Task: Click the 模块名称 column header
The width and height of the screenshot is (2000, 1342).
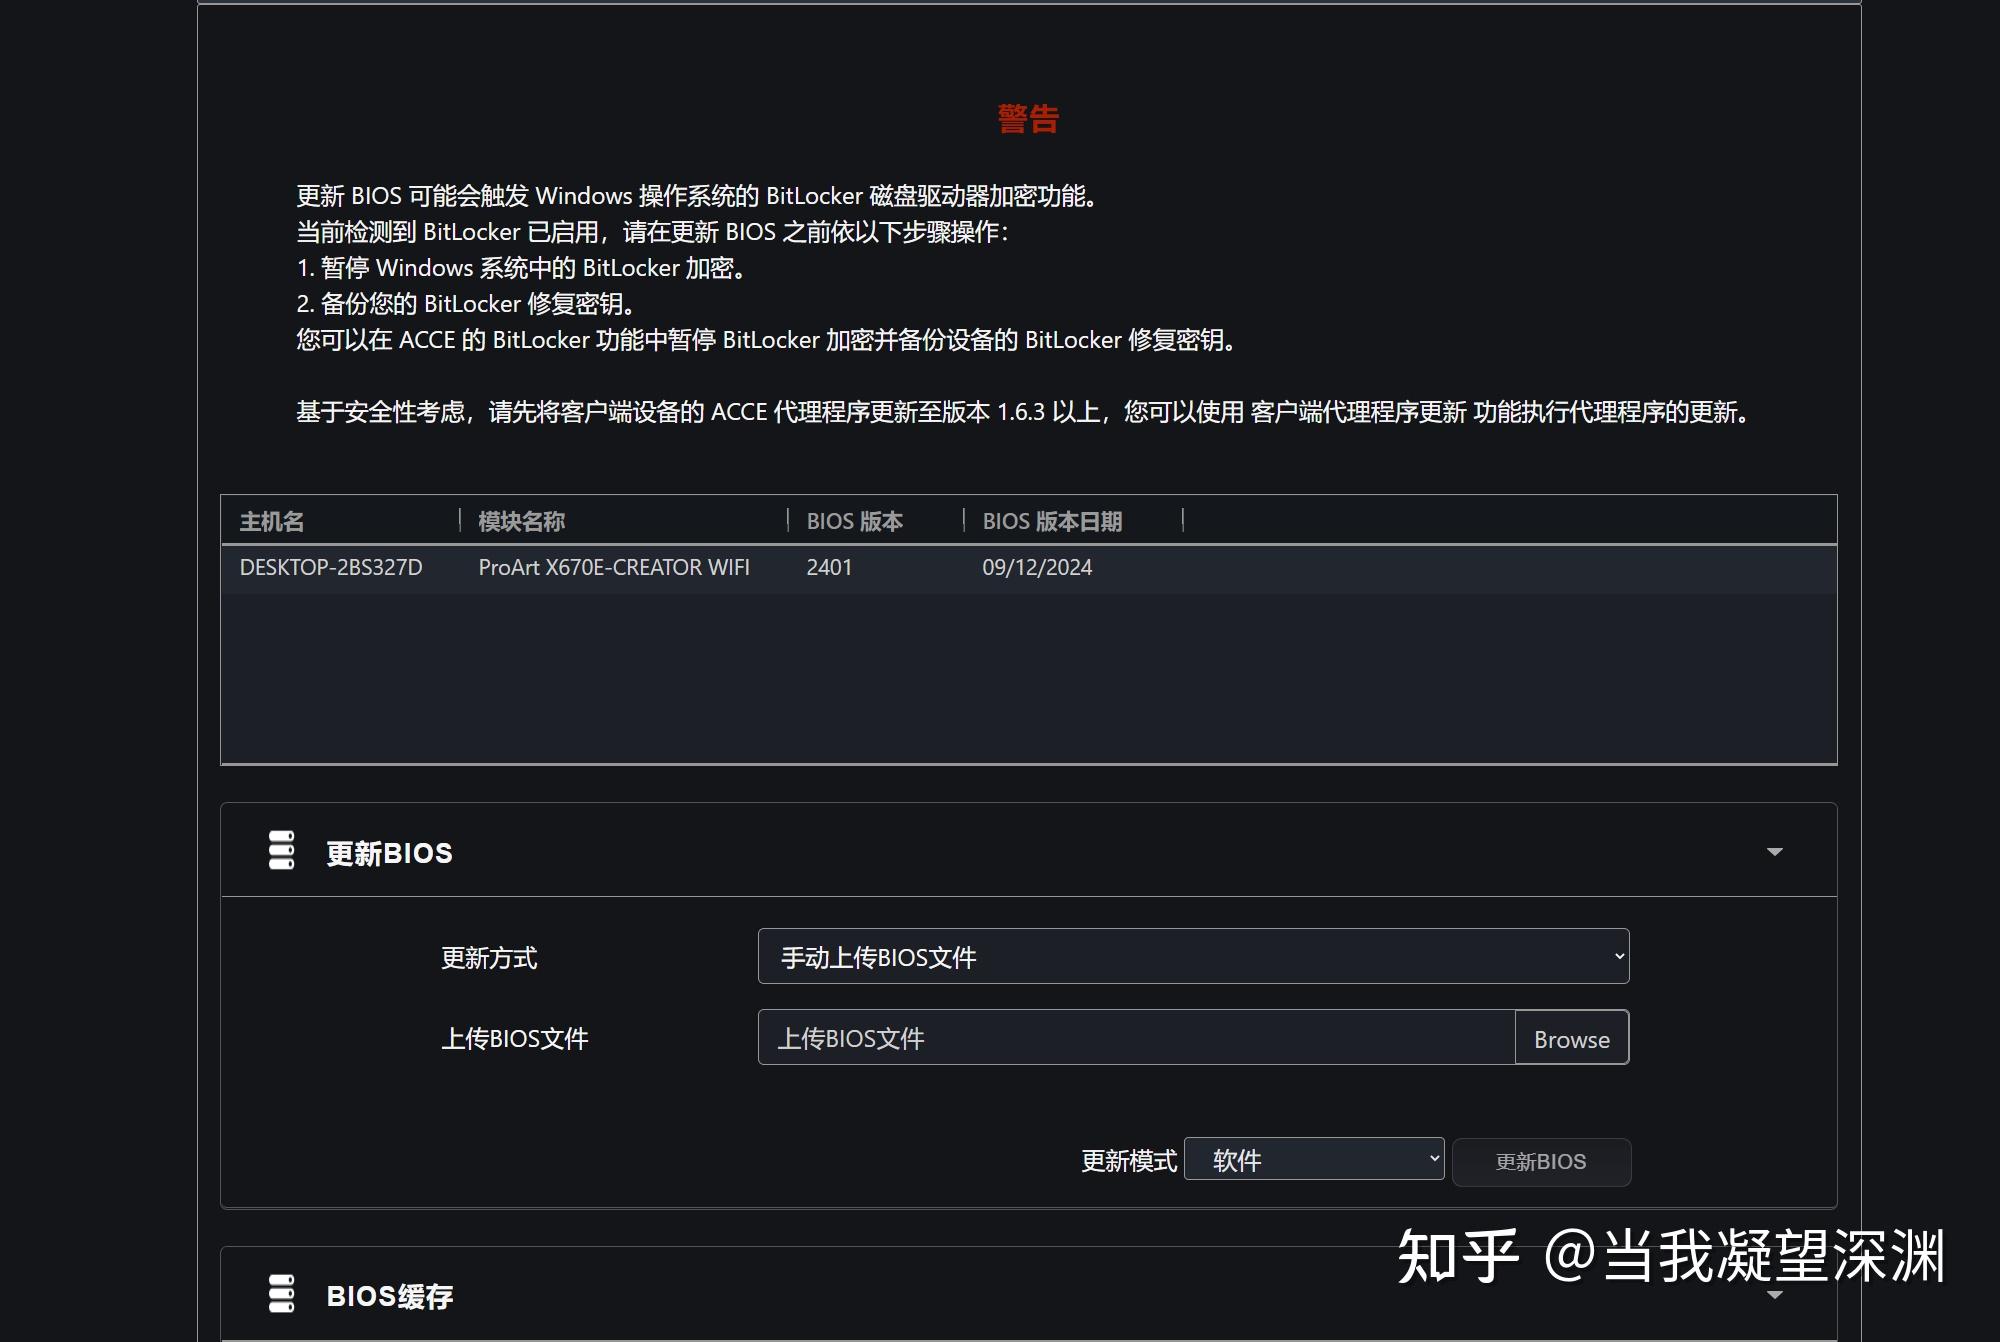Action: [x=520, y=521]
